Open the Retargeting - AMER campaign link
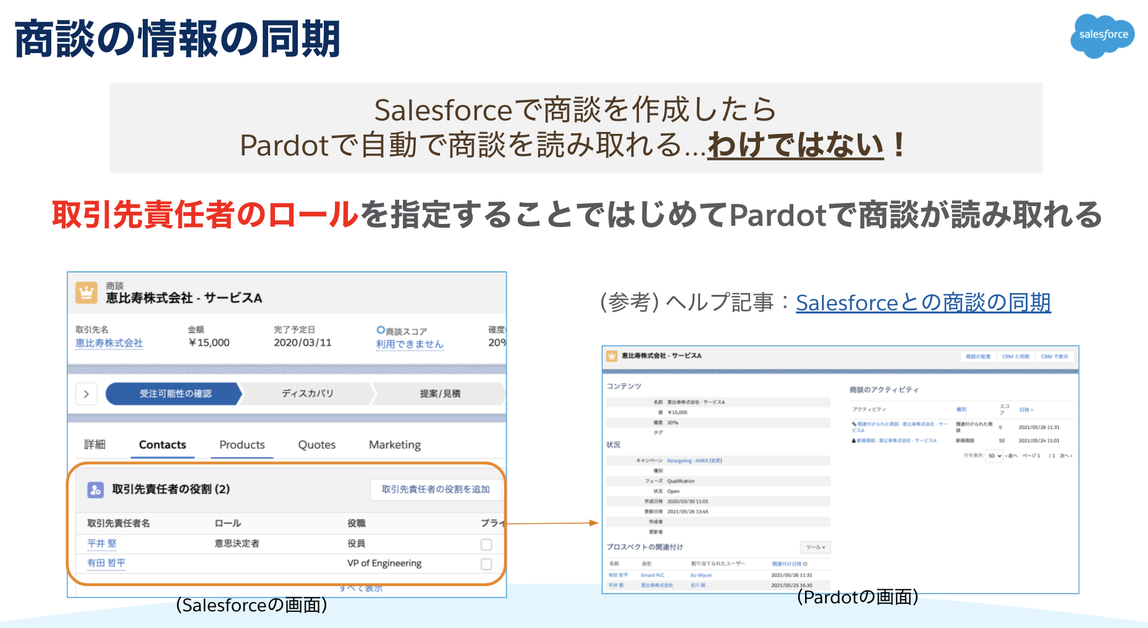Viewport: 1148px width, 628px height. tap(687, 460)
